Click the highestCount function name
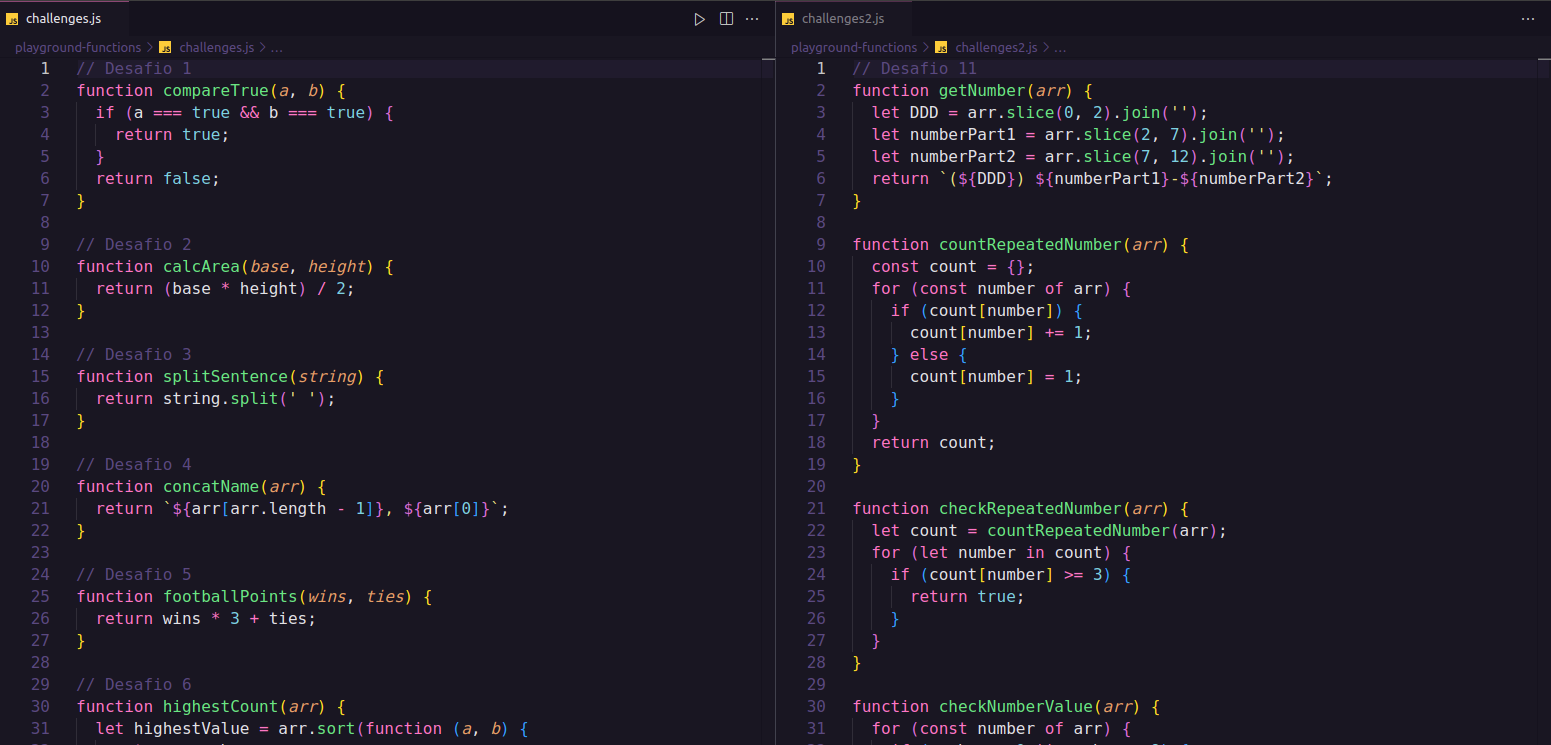Image resolution: width=1551 pixels, height=745 pixels. click(x=220, y=706)
